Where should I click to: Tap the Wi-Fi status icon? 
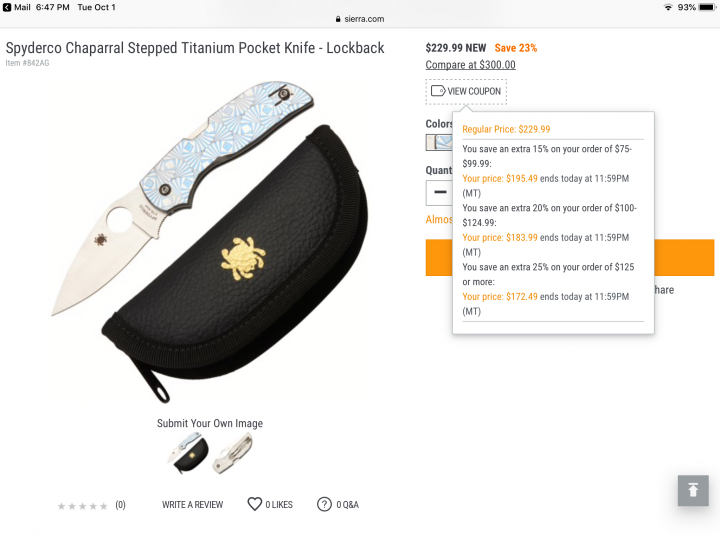[668, 7]
